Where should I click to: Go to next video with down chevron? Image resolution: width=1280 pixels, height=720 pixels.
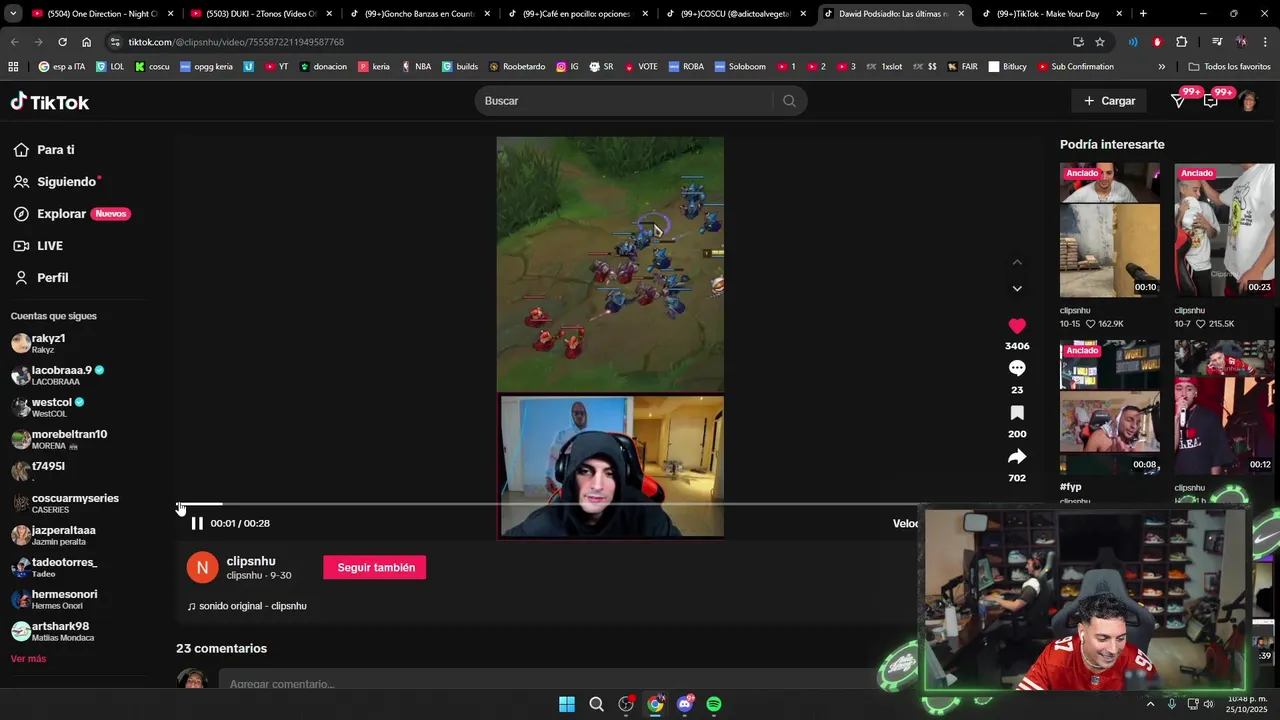1017,288
